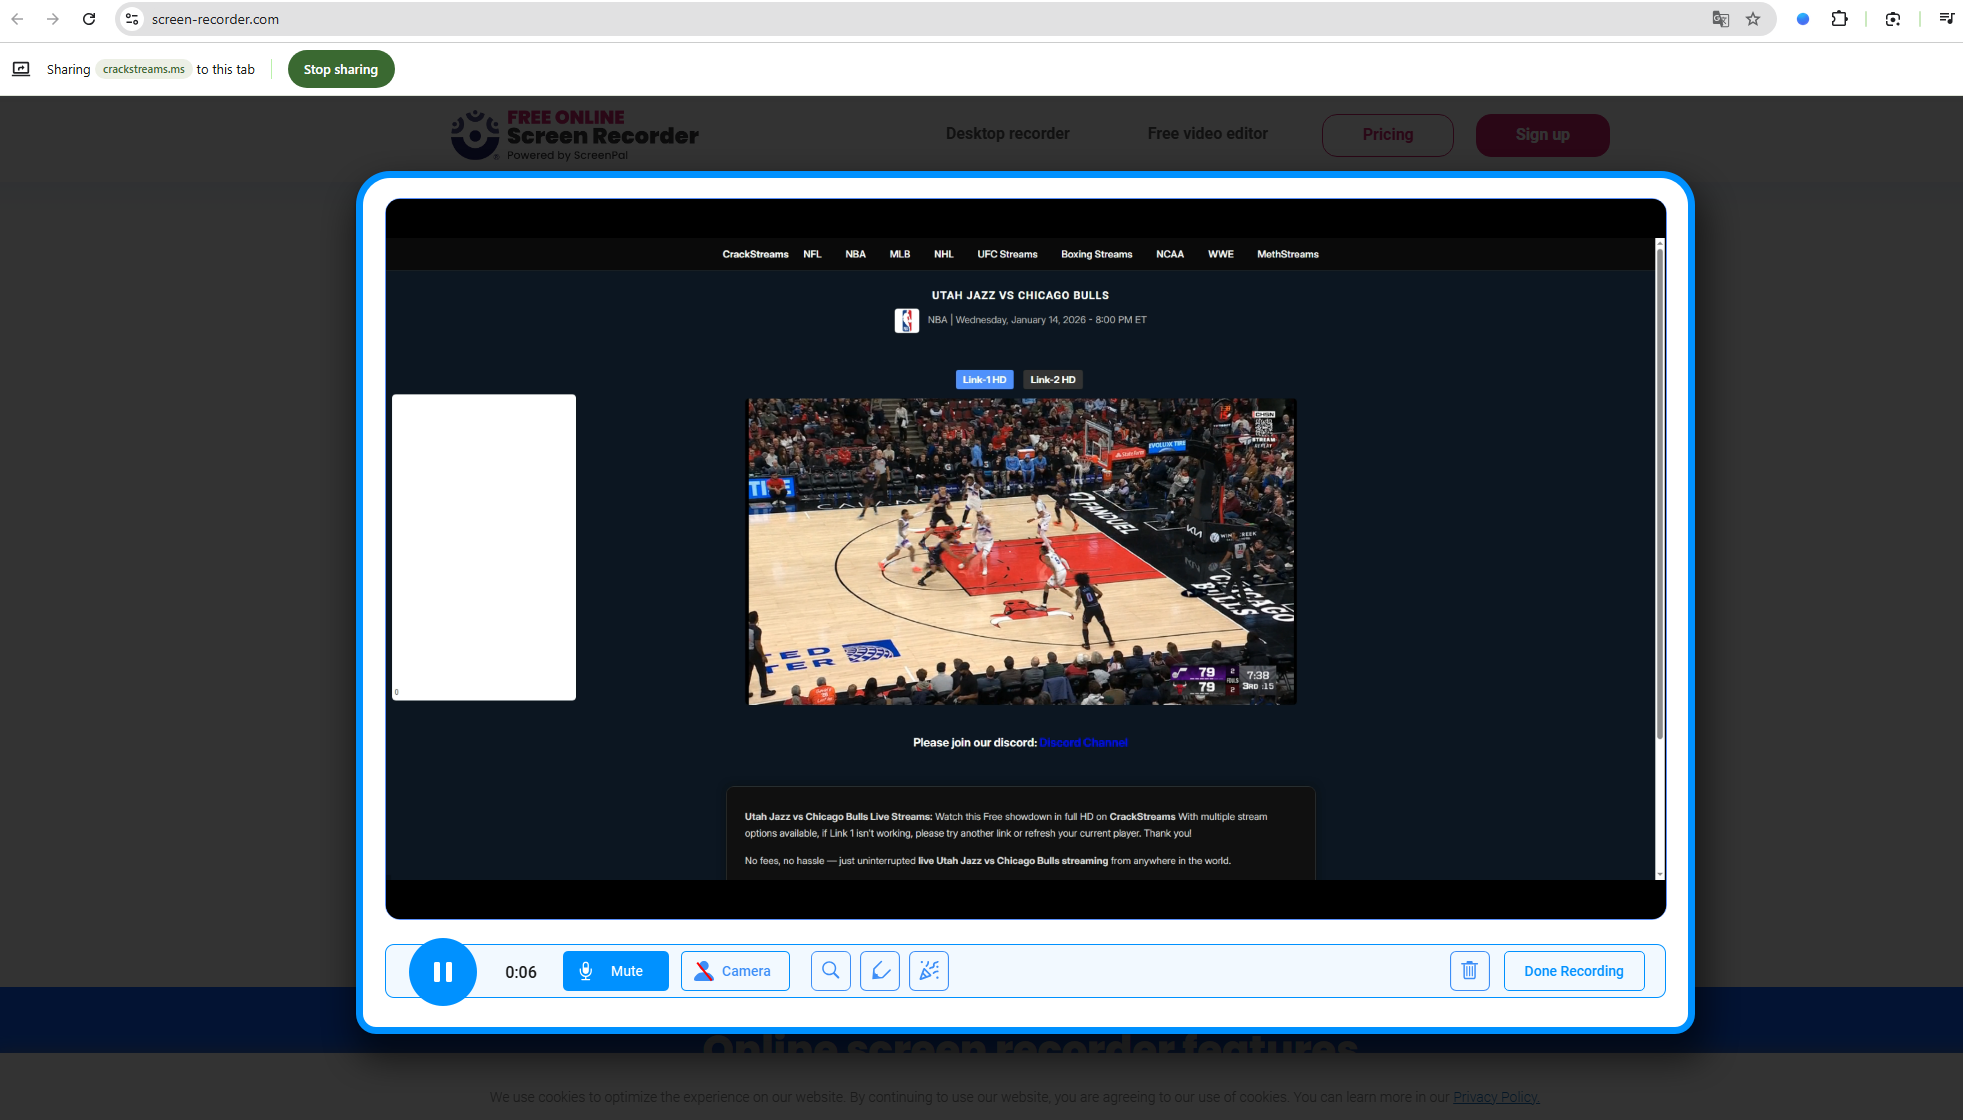Open the Pricing page
Viewport: 1963px width, 1120px height.
[x=1387, y=134]
